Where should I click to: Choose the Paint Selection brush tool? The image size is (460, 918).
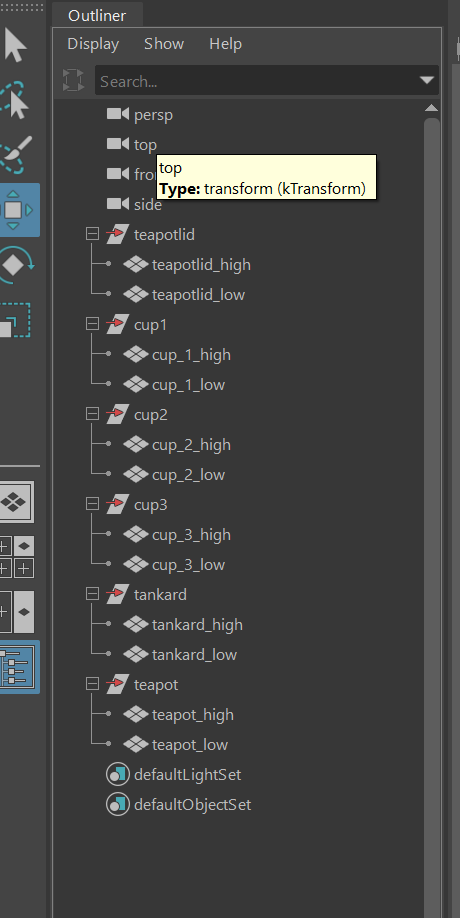(16, 153)
